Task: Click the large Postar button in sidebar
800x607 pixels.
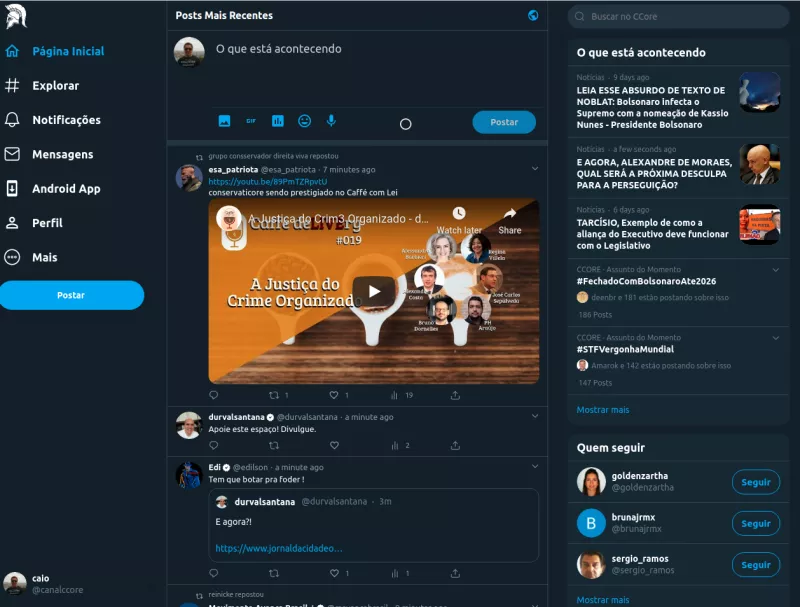Action: (71, 295)
